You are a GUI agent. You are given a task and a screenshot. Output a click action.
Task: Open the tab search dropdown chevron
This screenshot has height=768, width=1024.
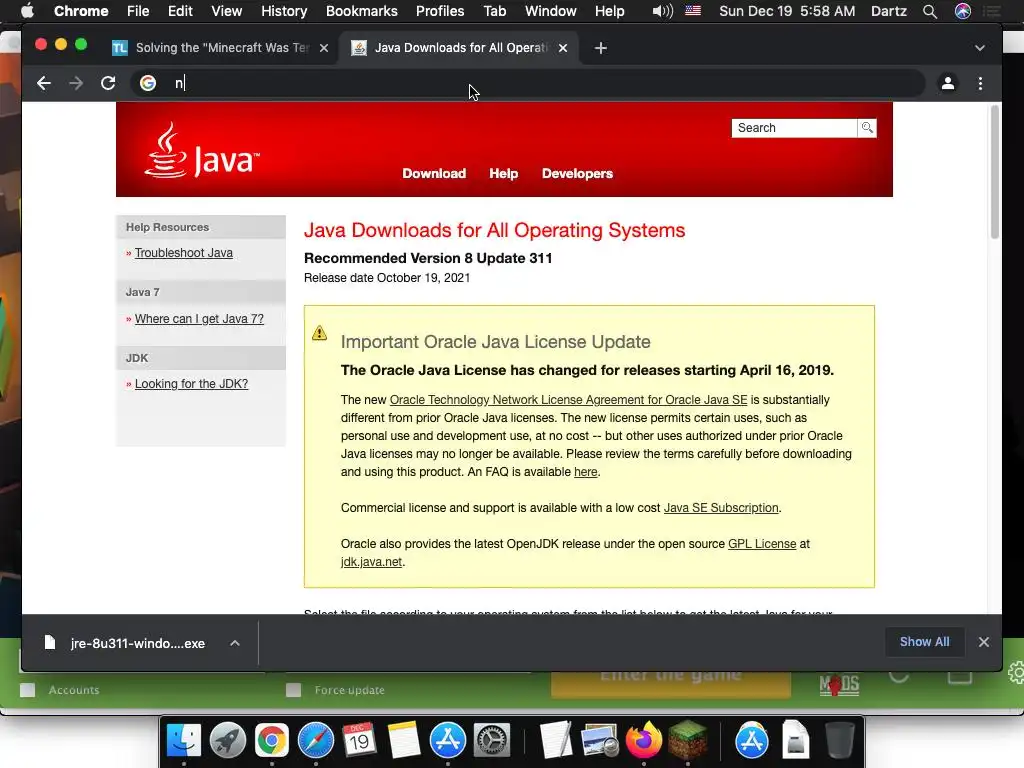point(980,48)
